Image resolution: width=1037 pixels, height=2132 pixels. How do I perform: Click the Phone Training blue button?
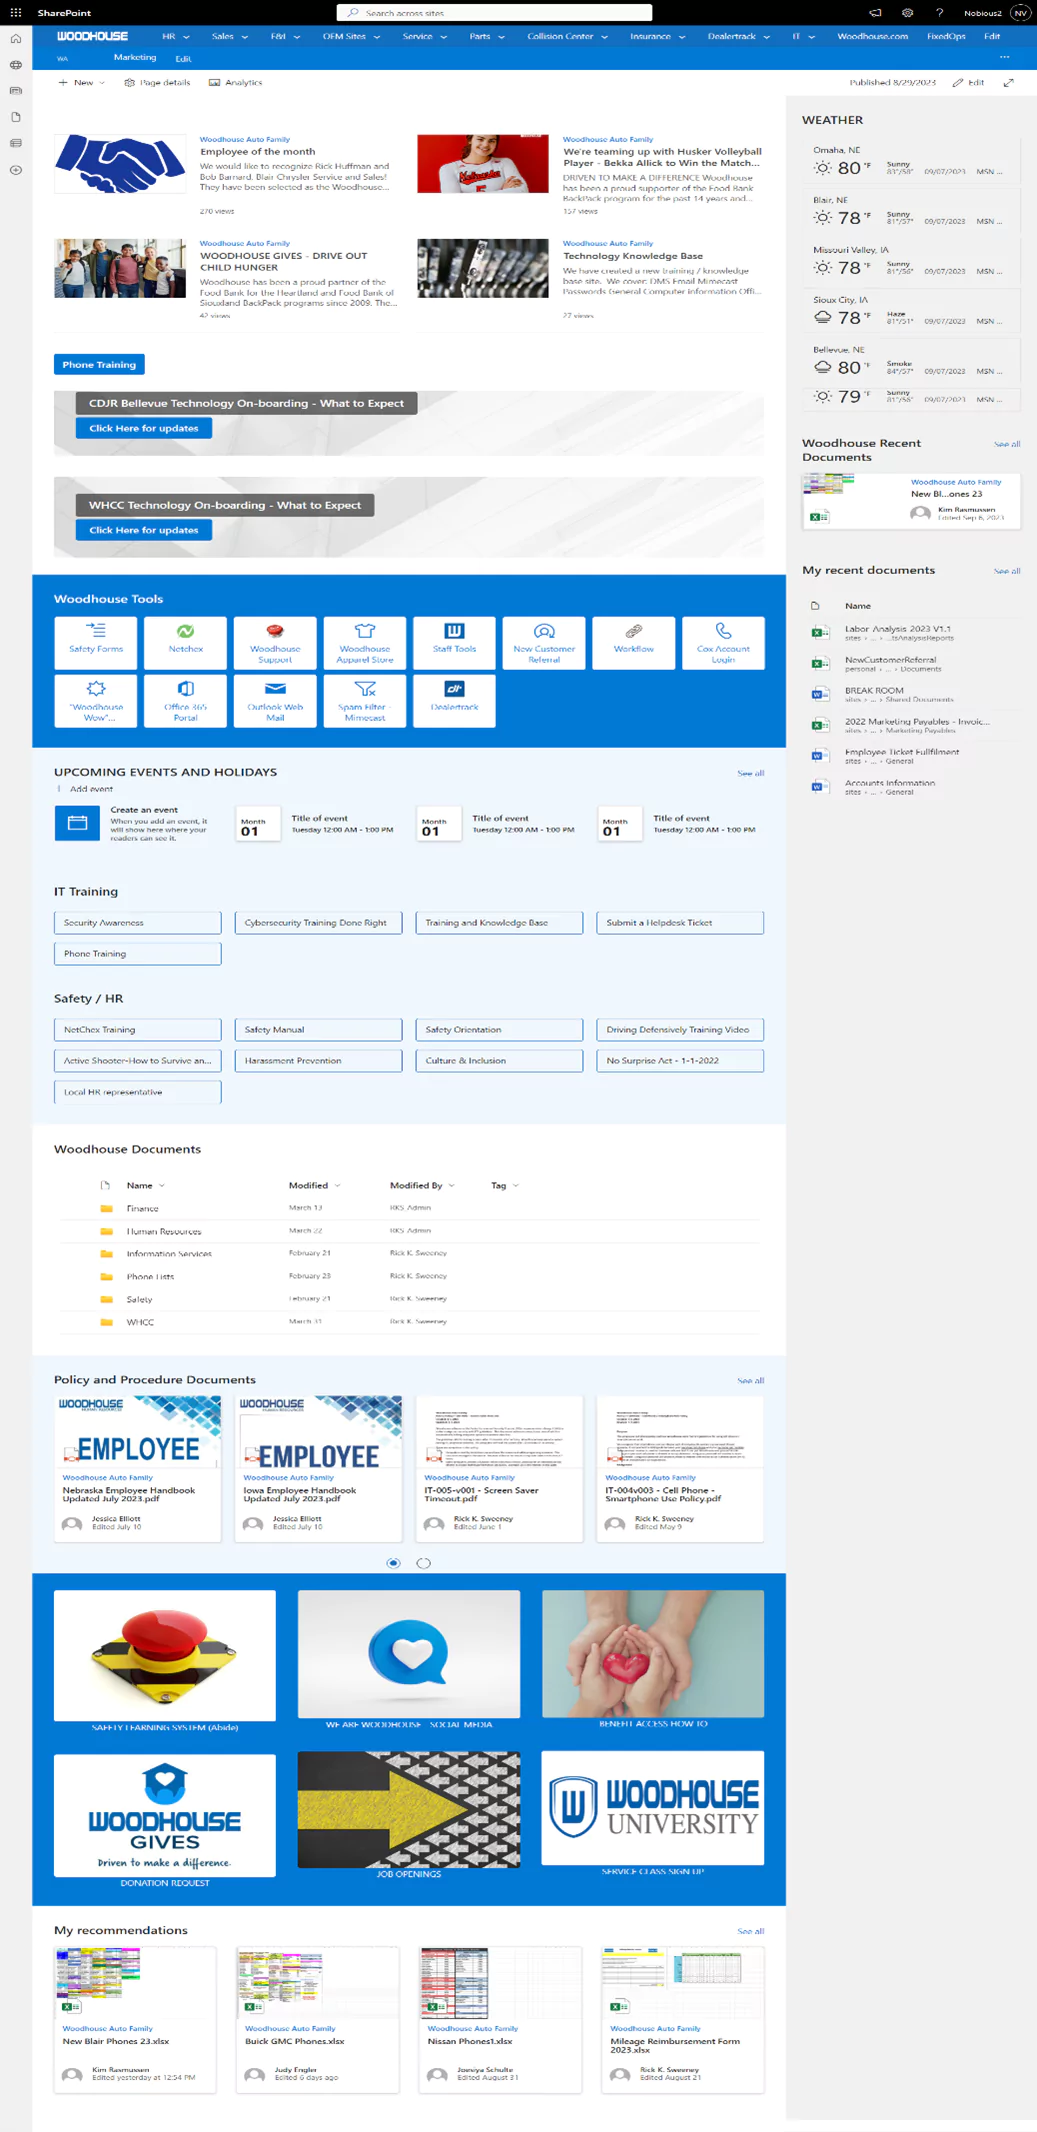[99, 365]
